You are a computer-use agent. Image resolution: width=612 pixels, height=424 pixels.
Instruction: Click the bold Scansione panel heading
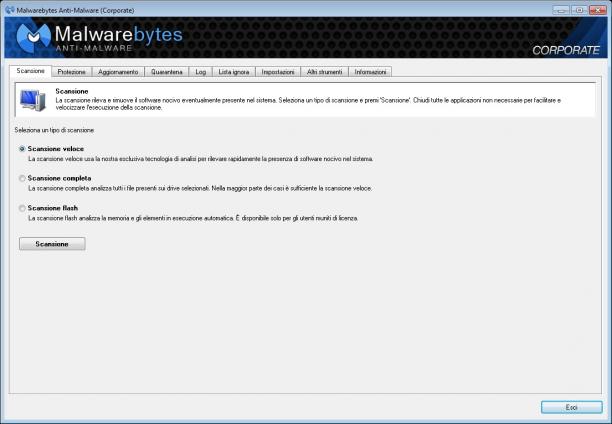pos(72,91)
